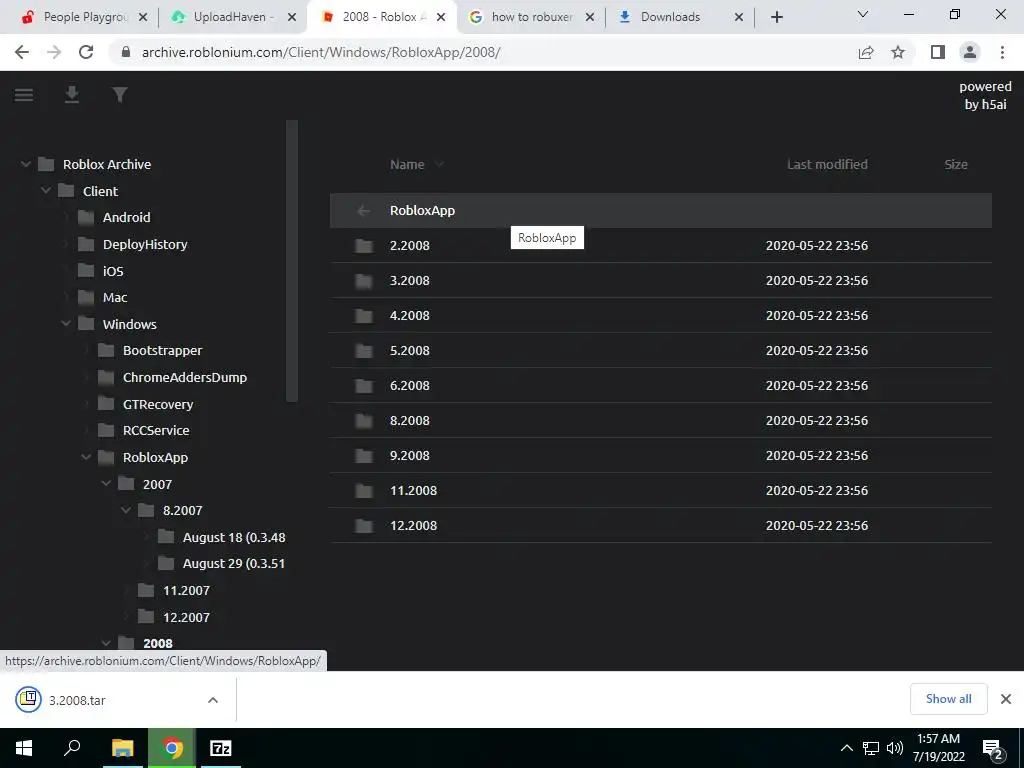1024x768 pixels.
Task: Click folder icon of 12.2008 row
Action: coord(364,526)
